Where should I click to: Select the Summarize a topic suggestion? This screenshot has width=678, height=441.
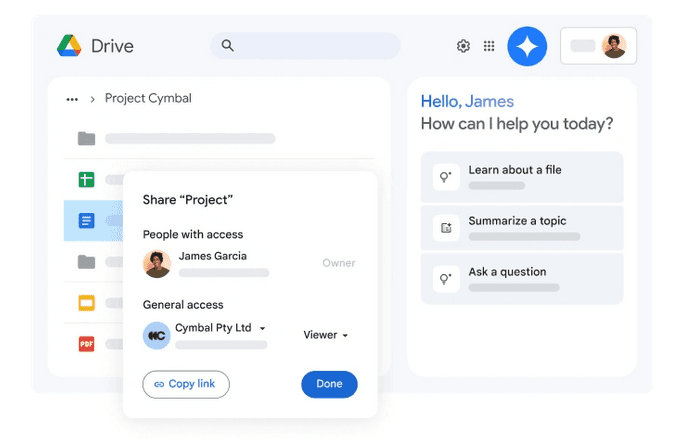(x=522, y=228)
